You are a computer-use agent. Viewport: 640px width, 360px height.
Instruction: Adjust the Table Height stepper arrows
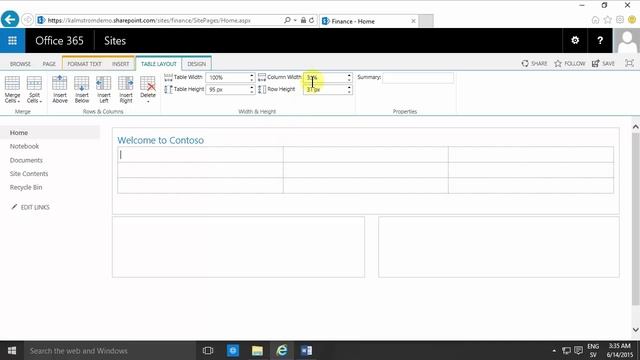click(252, 89)
